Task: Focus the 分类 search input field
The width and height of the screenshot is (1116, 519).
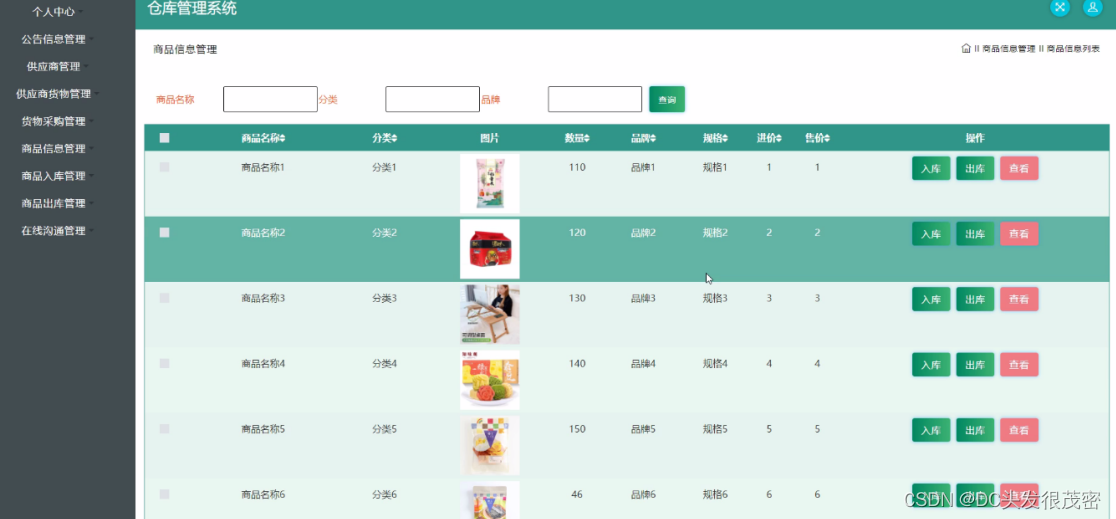Action: coord(433,100)
